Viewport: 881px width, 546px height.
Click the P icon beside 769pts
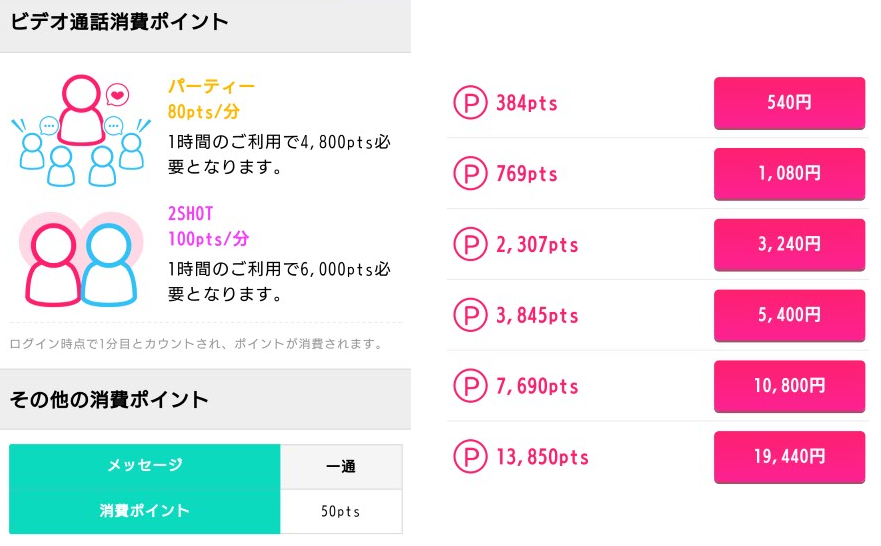(x=469, y=174)
